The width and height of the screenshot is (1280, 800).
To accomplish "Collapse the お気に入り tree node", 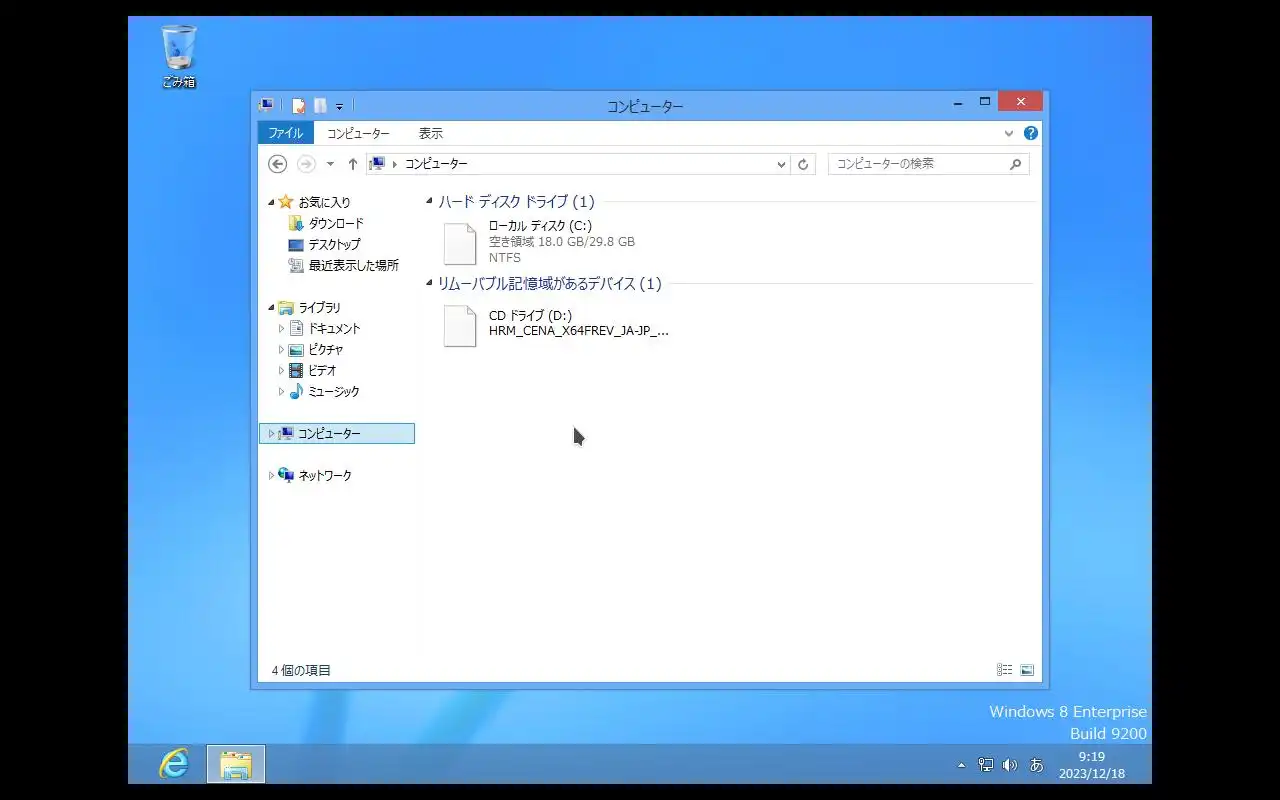I will tap(271, 203).
